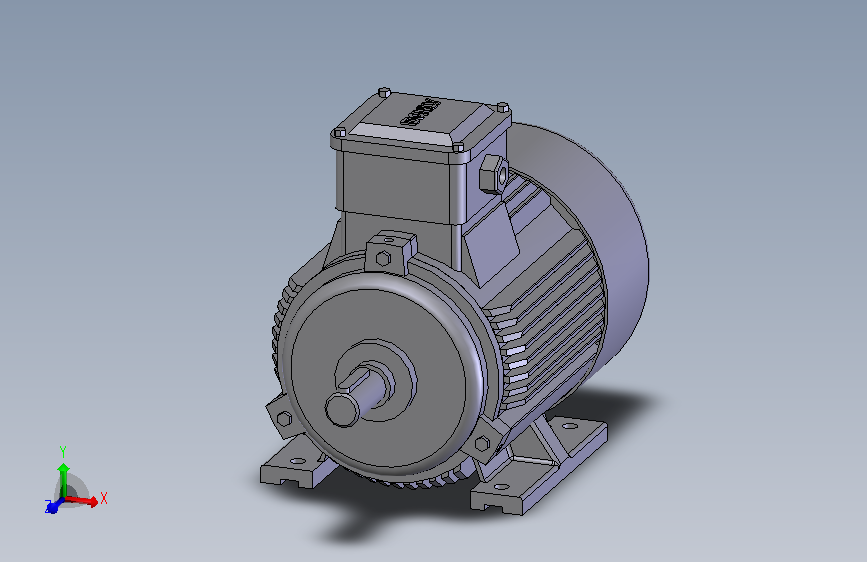The image size is (867, 562).
Task: Click the red X axis arrow of the triad
Action: (x=82, y=501)
